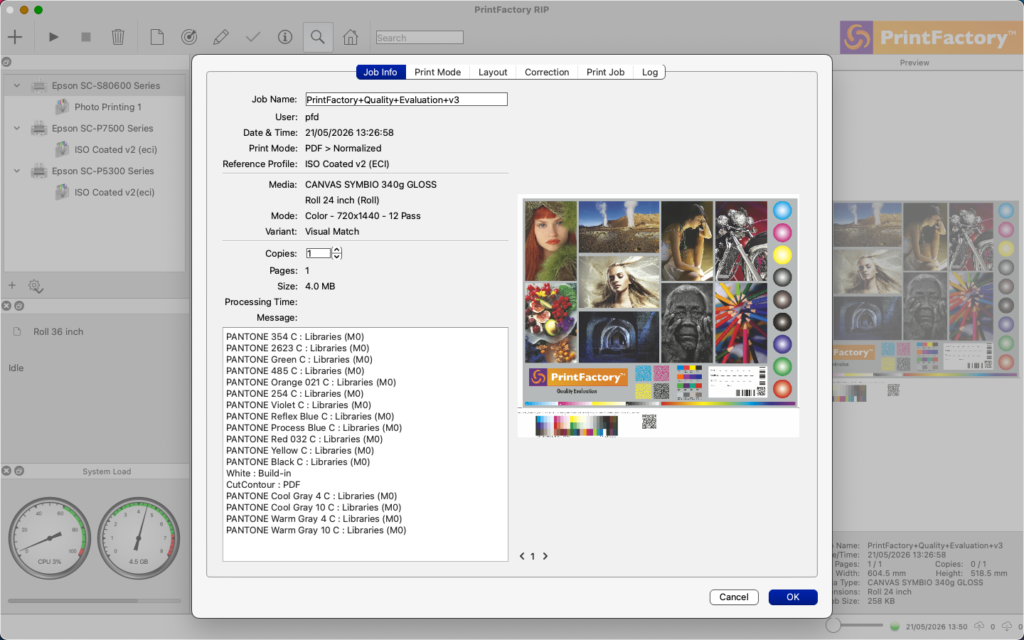Select PANTONE Reflex Blue C list row
The image size is (1024, 640).
pyautogui.click(x=310, y=417)
